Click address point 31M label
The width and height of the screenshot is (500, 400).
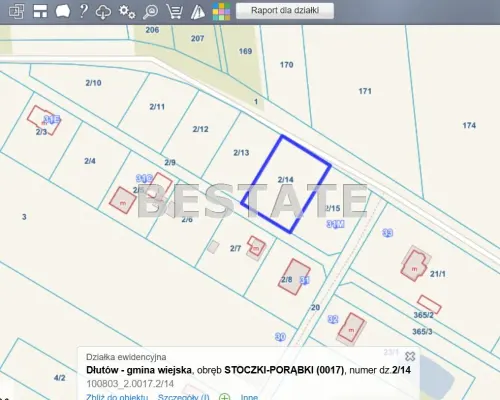tap(335, 224)
